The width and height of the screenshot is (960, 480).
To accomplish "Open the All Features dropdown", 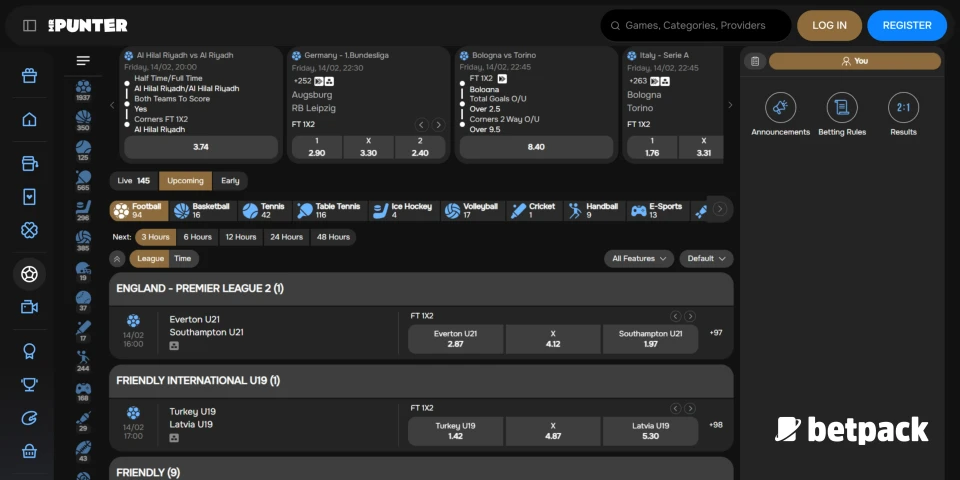I will pyautogui.click(x=639, y=259).
